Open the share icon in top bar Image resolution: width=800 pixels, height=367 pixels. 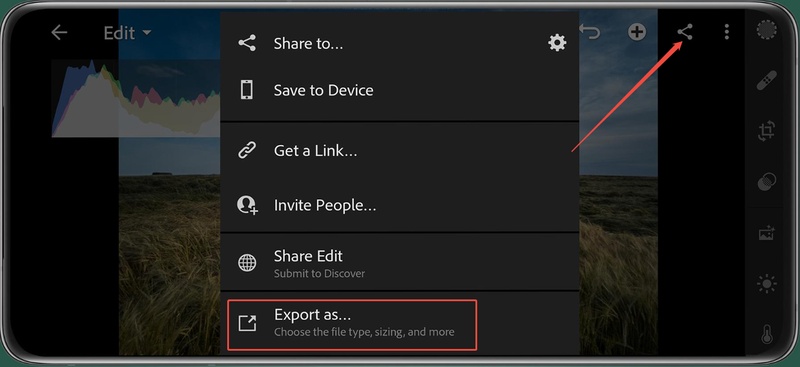click(x=685, y=32)
